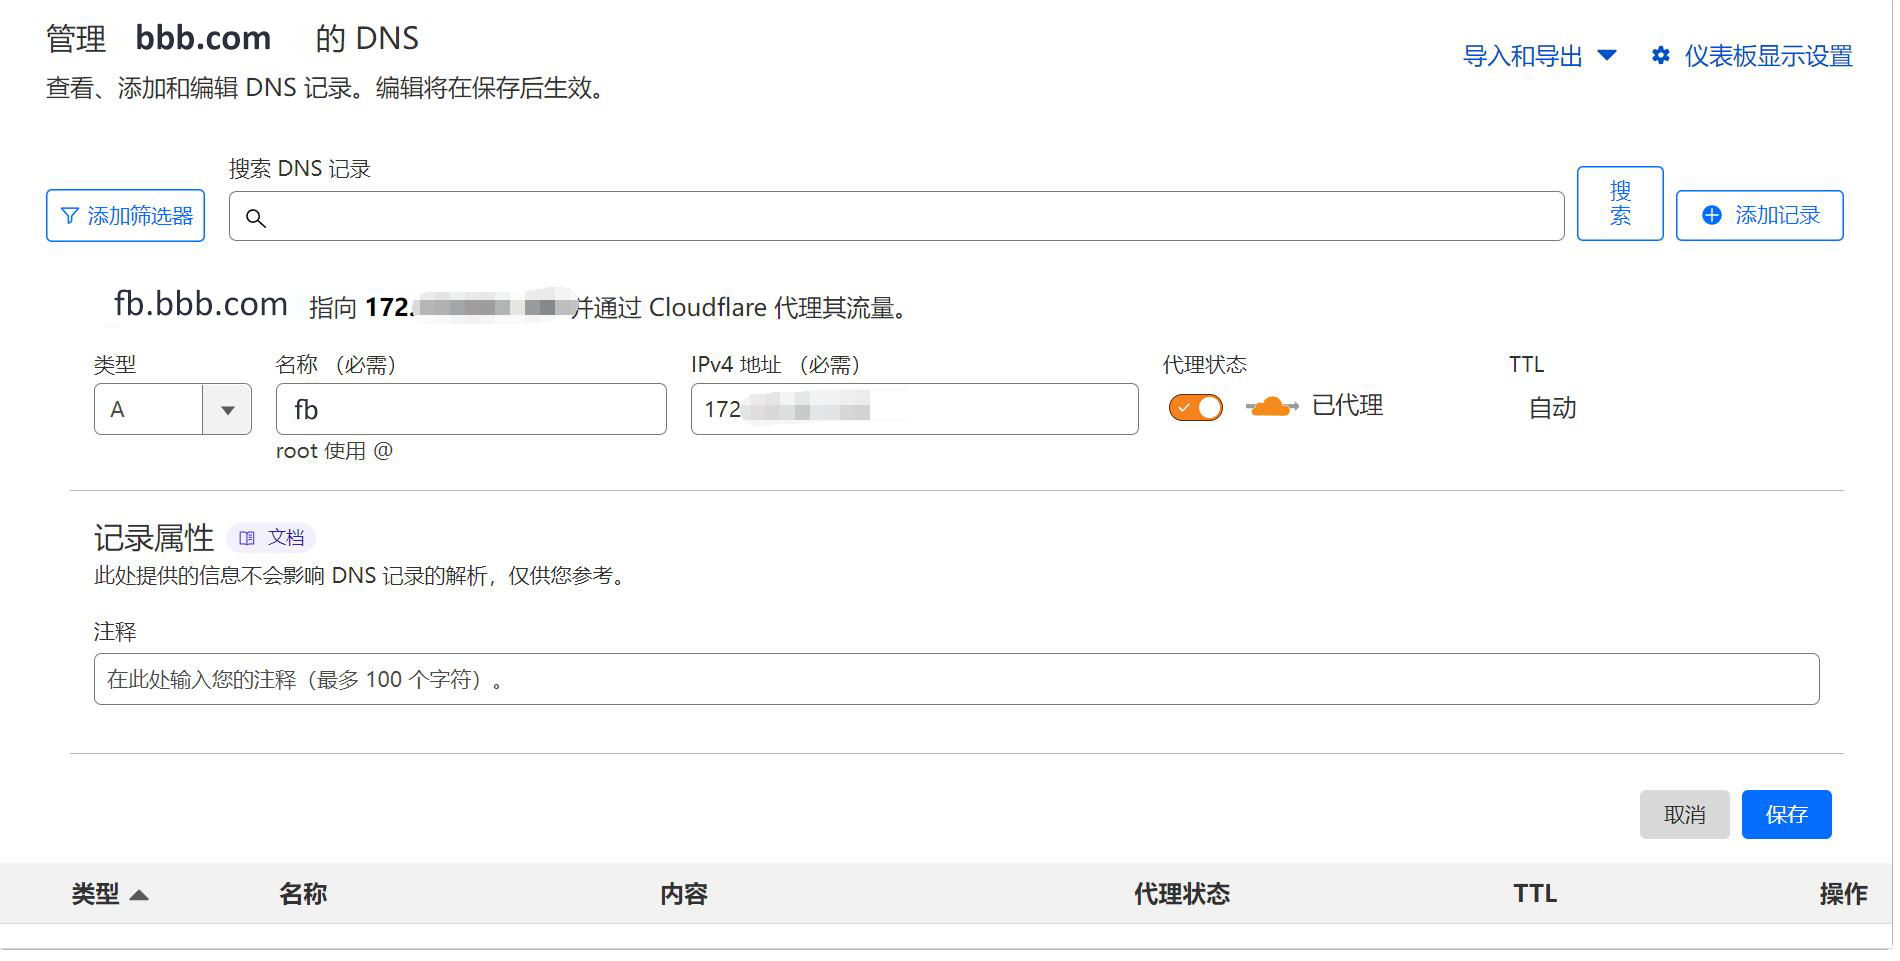The image size is (1900, 961).
Task: Open the 导入和导出 dropdown
Action: (1539, 56)
